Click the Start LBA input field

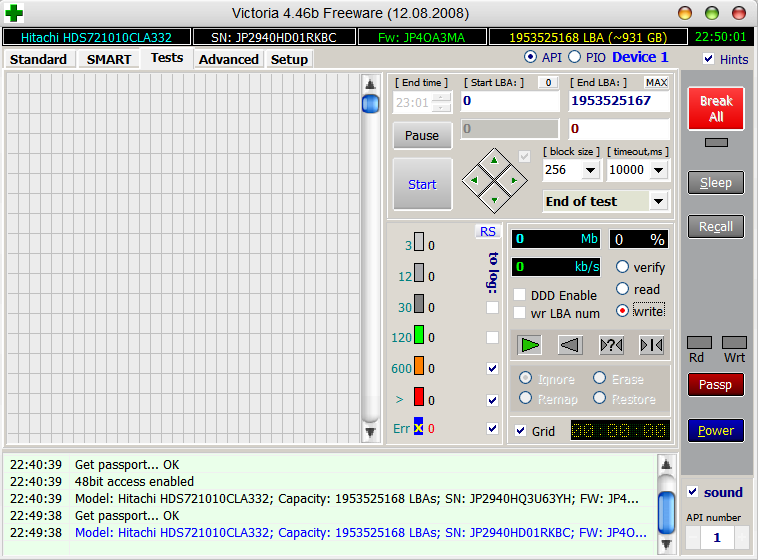point(509,101)
